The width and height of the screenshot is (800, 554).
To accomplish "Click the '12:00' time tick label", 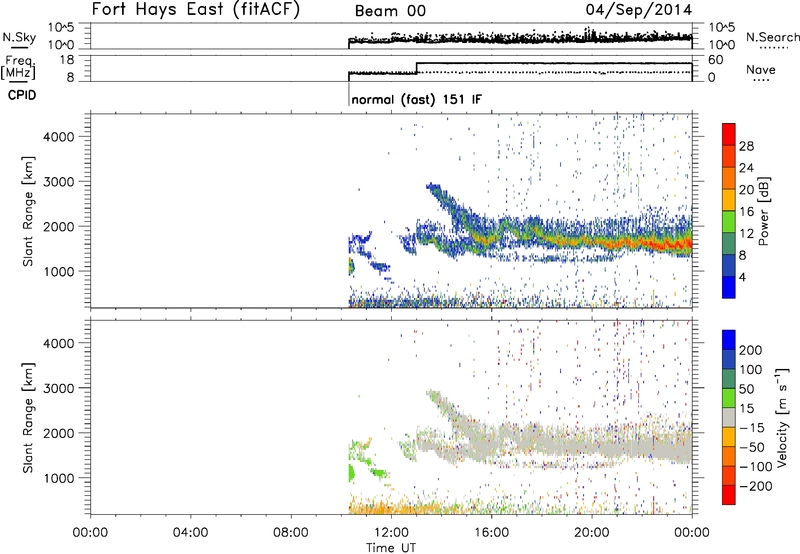I will [391, 533].
